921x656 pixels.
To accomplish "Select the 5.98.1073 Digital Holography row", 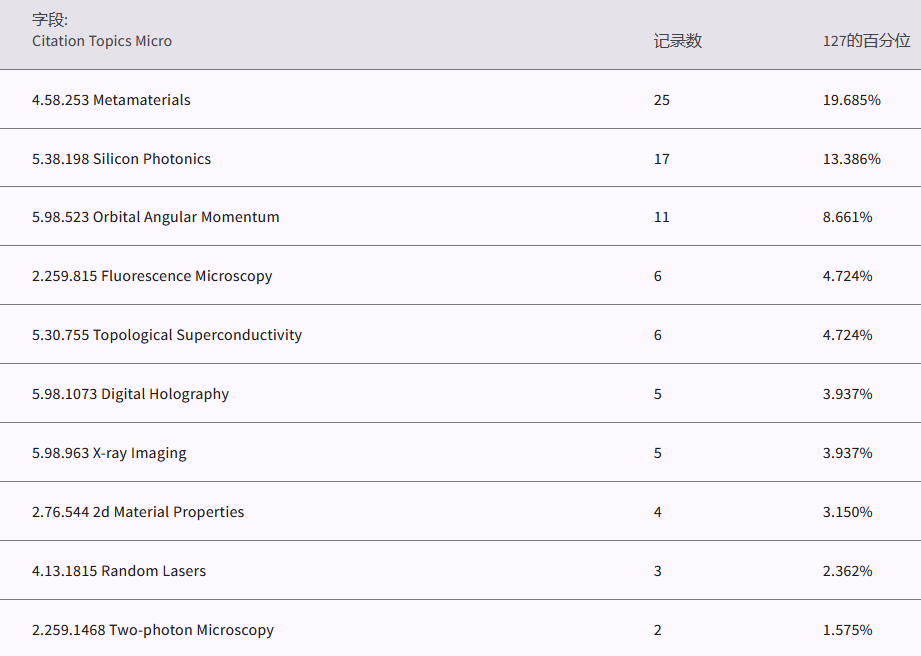I will tap(130, 394).
